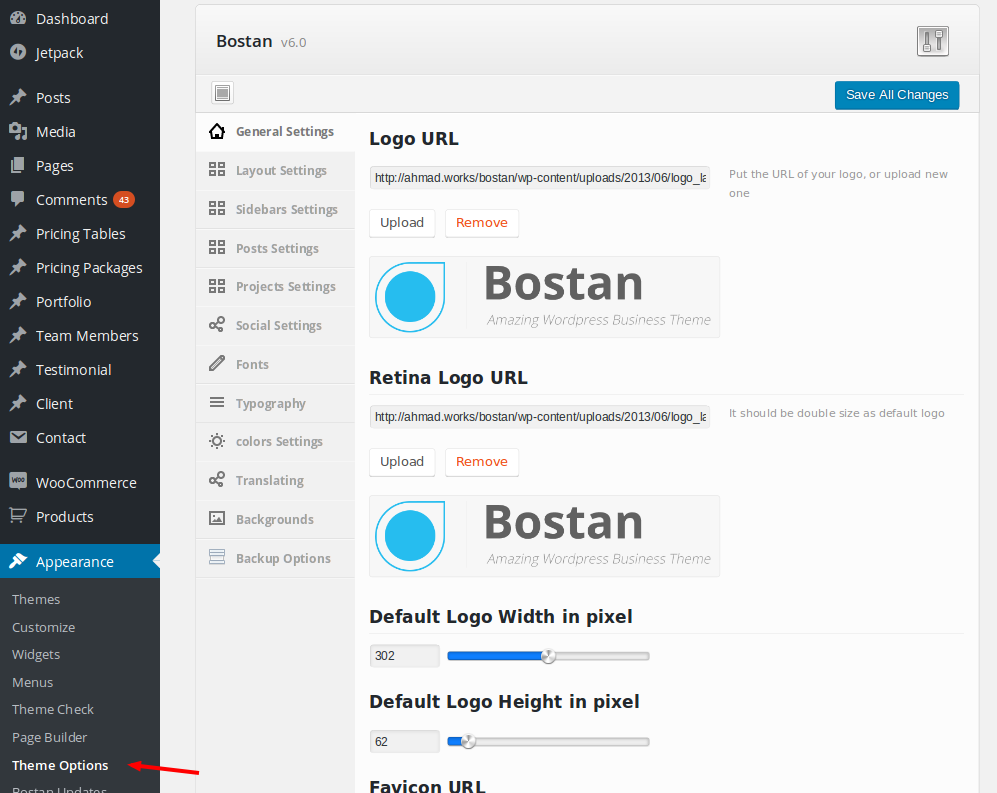Remove the Retina Logo image
This screenshot has height=793, width=997.
point(481,462)
